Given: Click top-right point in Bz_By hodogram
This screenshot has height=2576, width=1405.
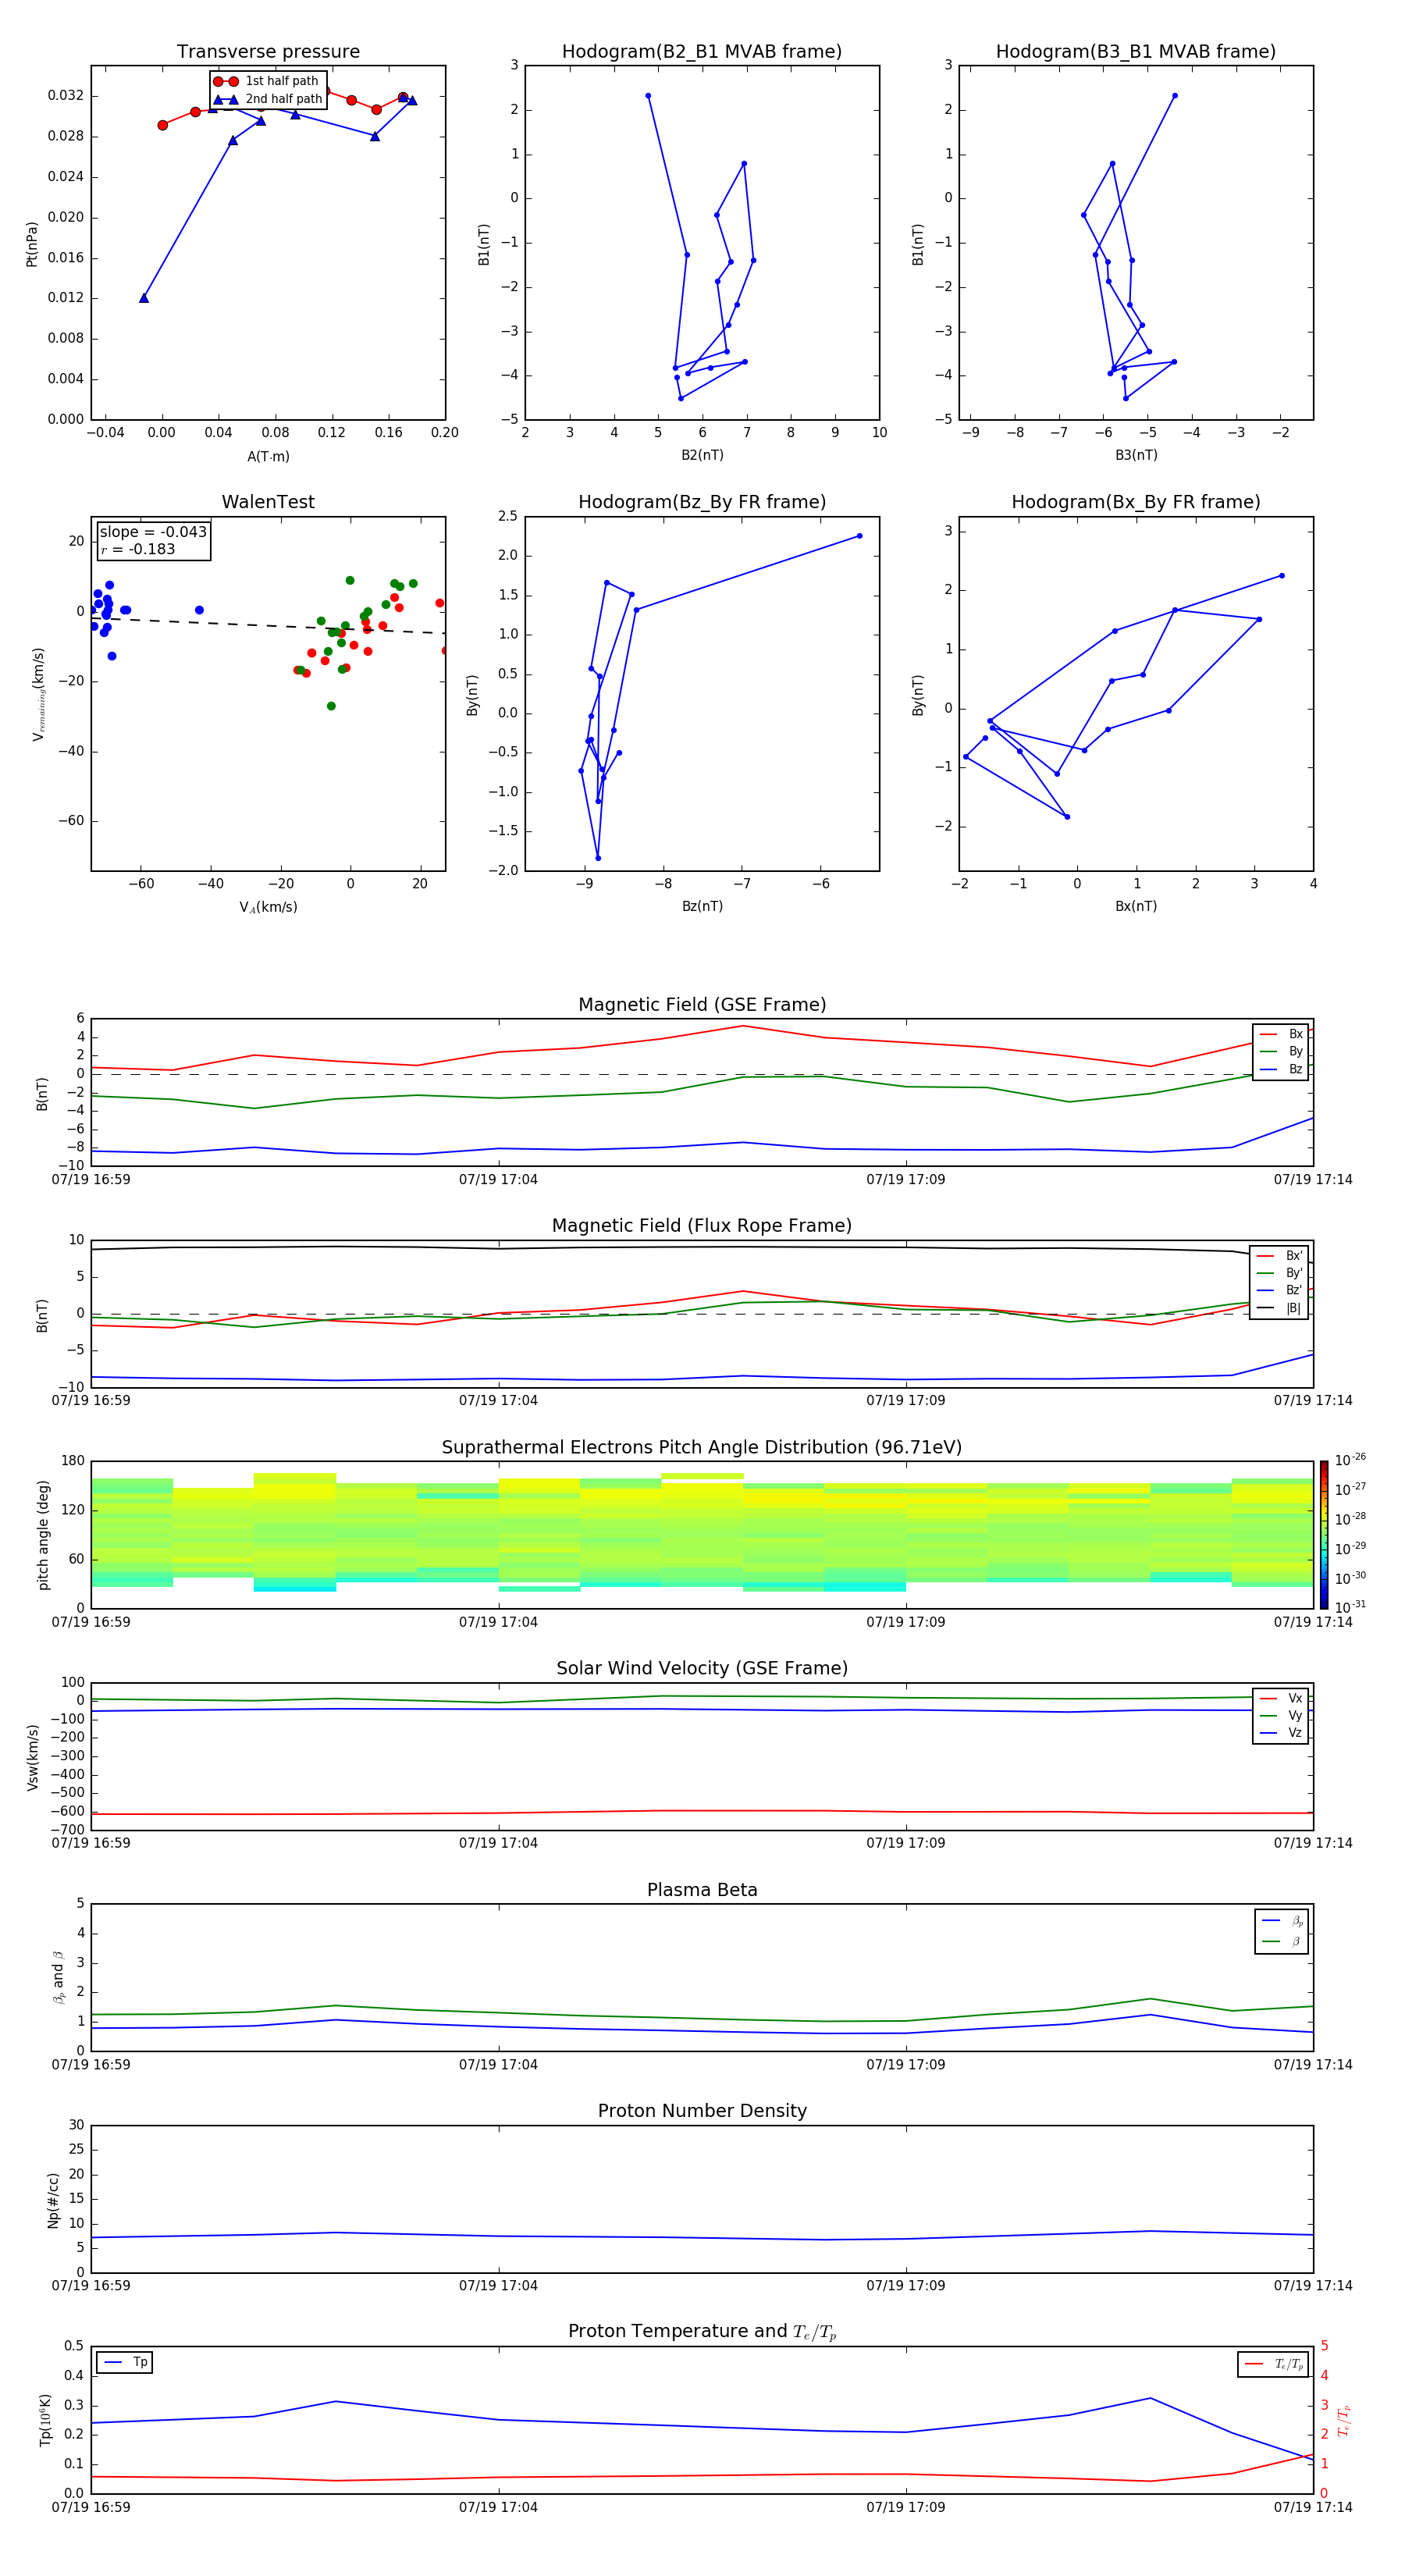Looking at the screenshot, I should 859,536.
